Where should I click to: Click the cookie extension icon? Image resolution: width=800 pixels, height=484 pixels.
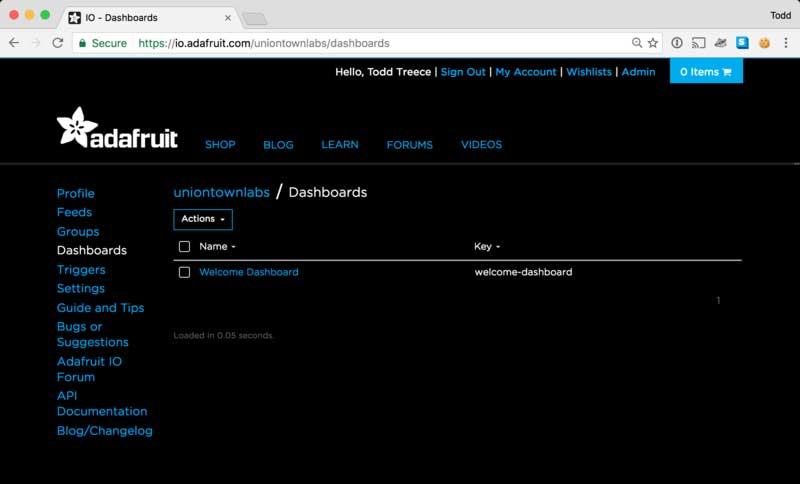click(764, 43)
